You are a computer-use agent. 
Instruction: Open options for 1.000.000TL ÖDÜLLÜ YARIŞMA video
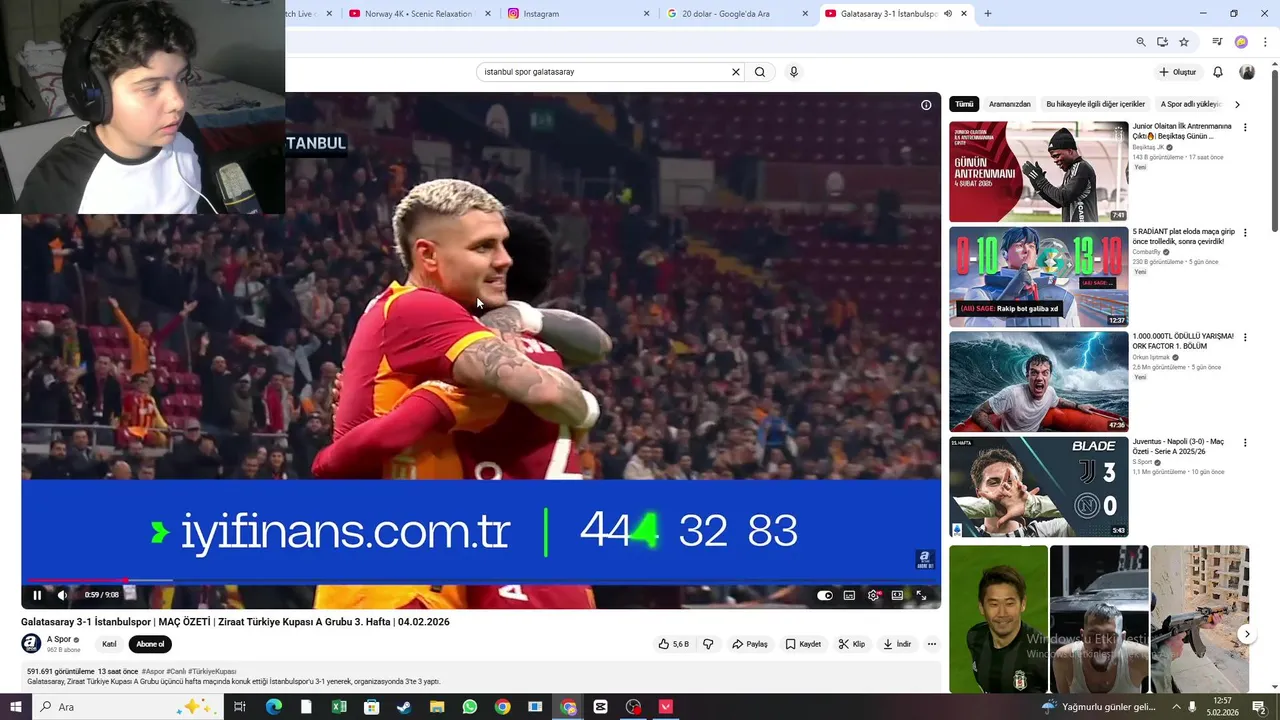coord(1245,337)
